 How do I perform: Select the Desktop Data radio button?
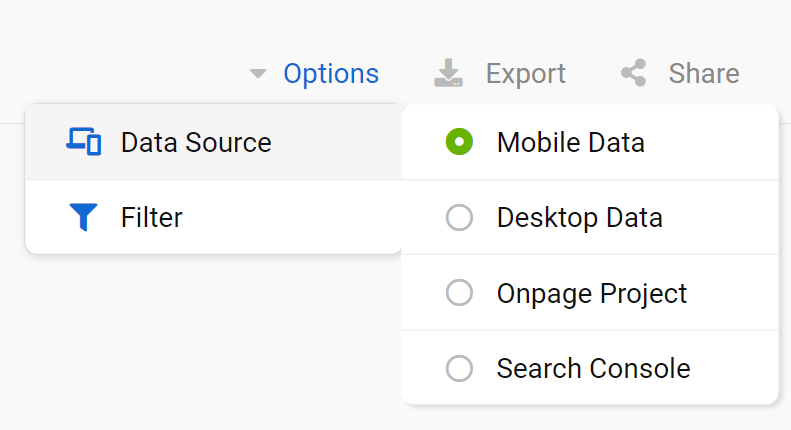pyautogui.click(x=459, y=218)
